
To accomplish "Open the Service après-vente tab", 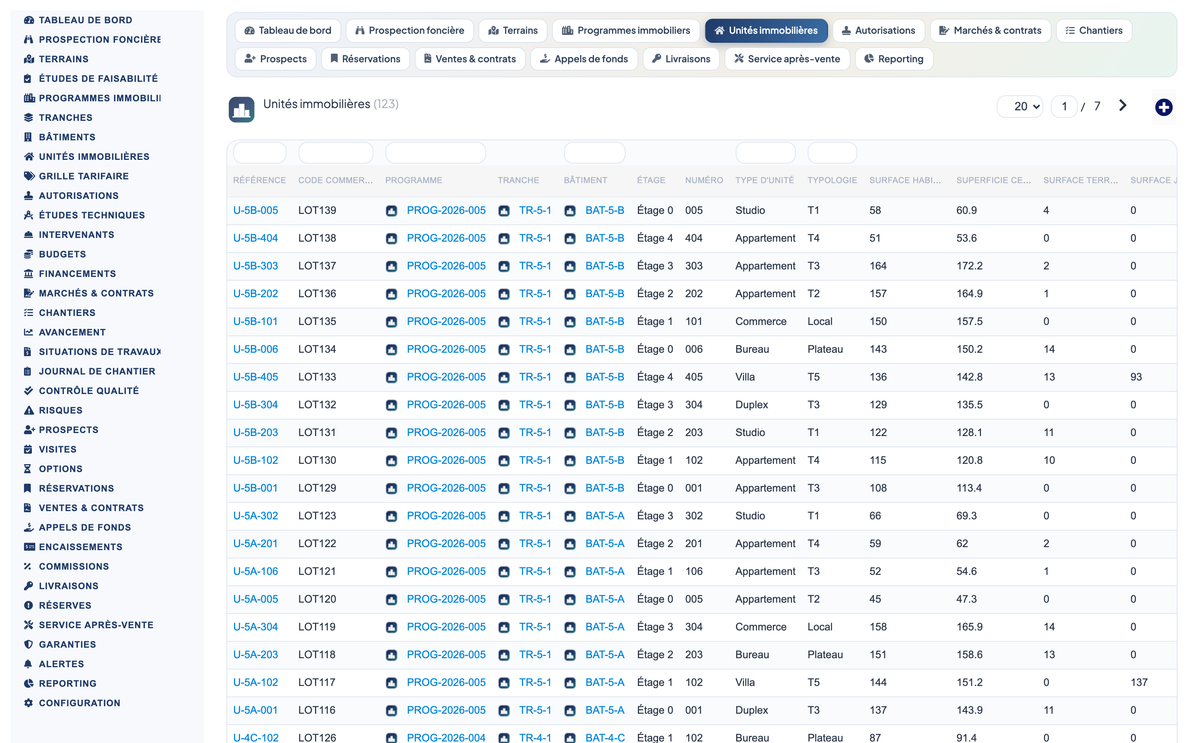I will click(x=787, y=59).
